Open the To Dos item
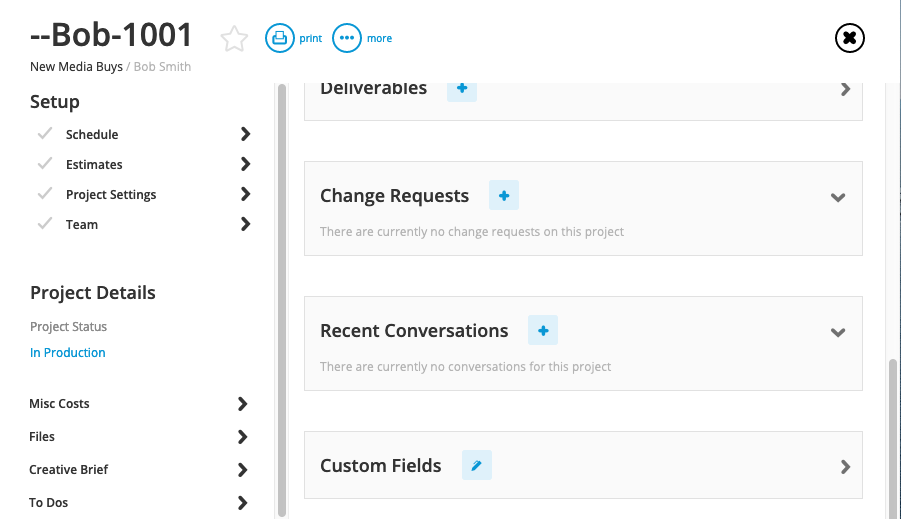This screenshot has height=519, width=901. point(48,502)
